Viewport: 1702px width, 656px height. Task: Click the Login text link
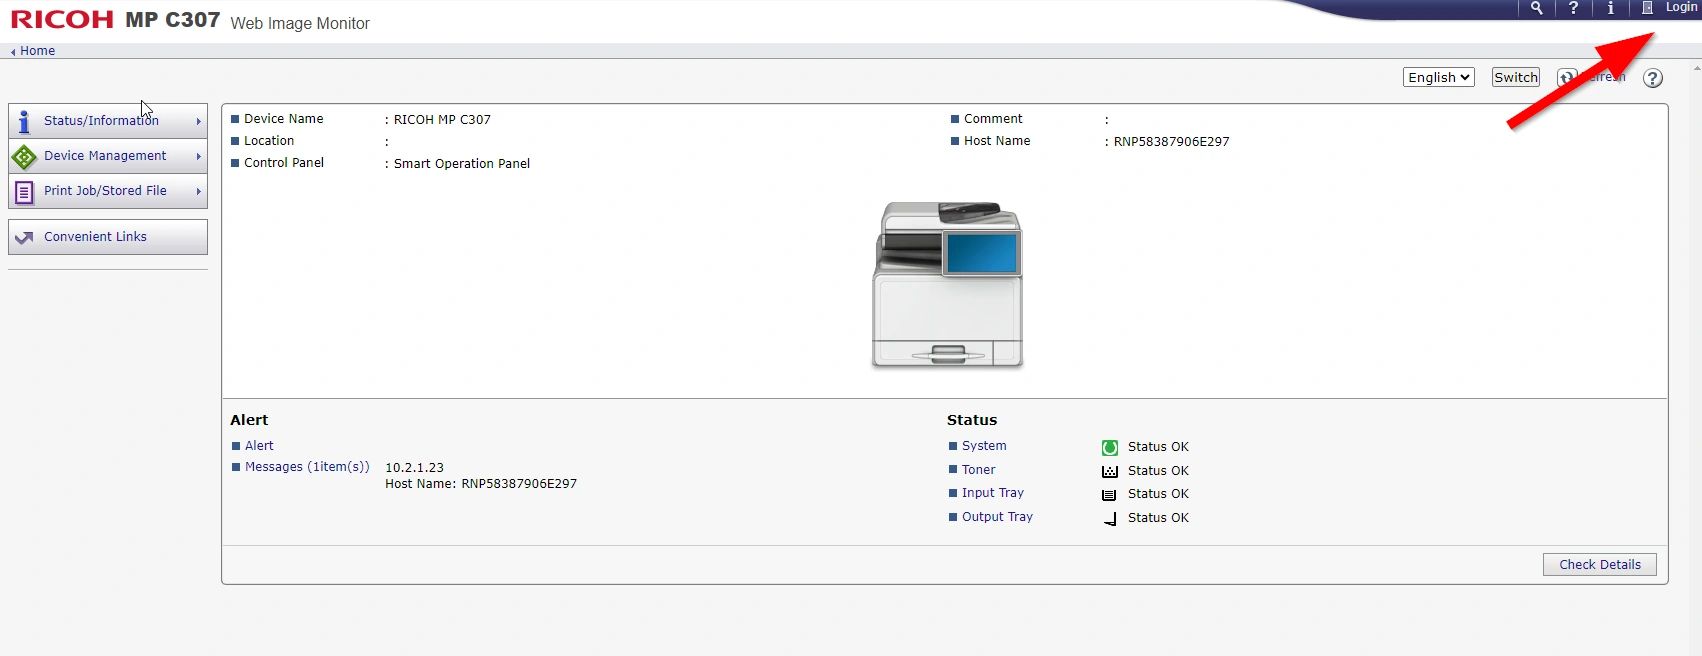point(1681,8)
